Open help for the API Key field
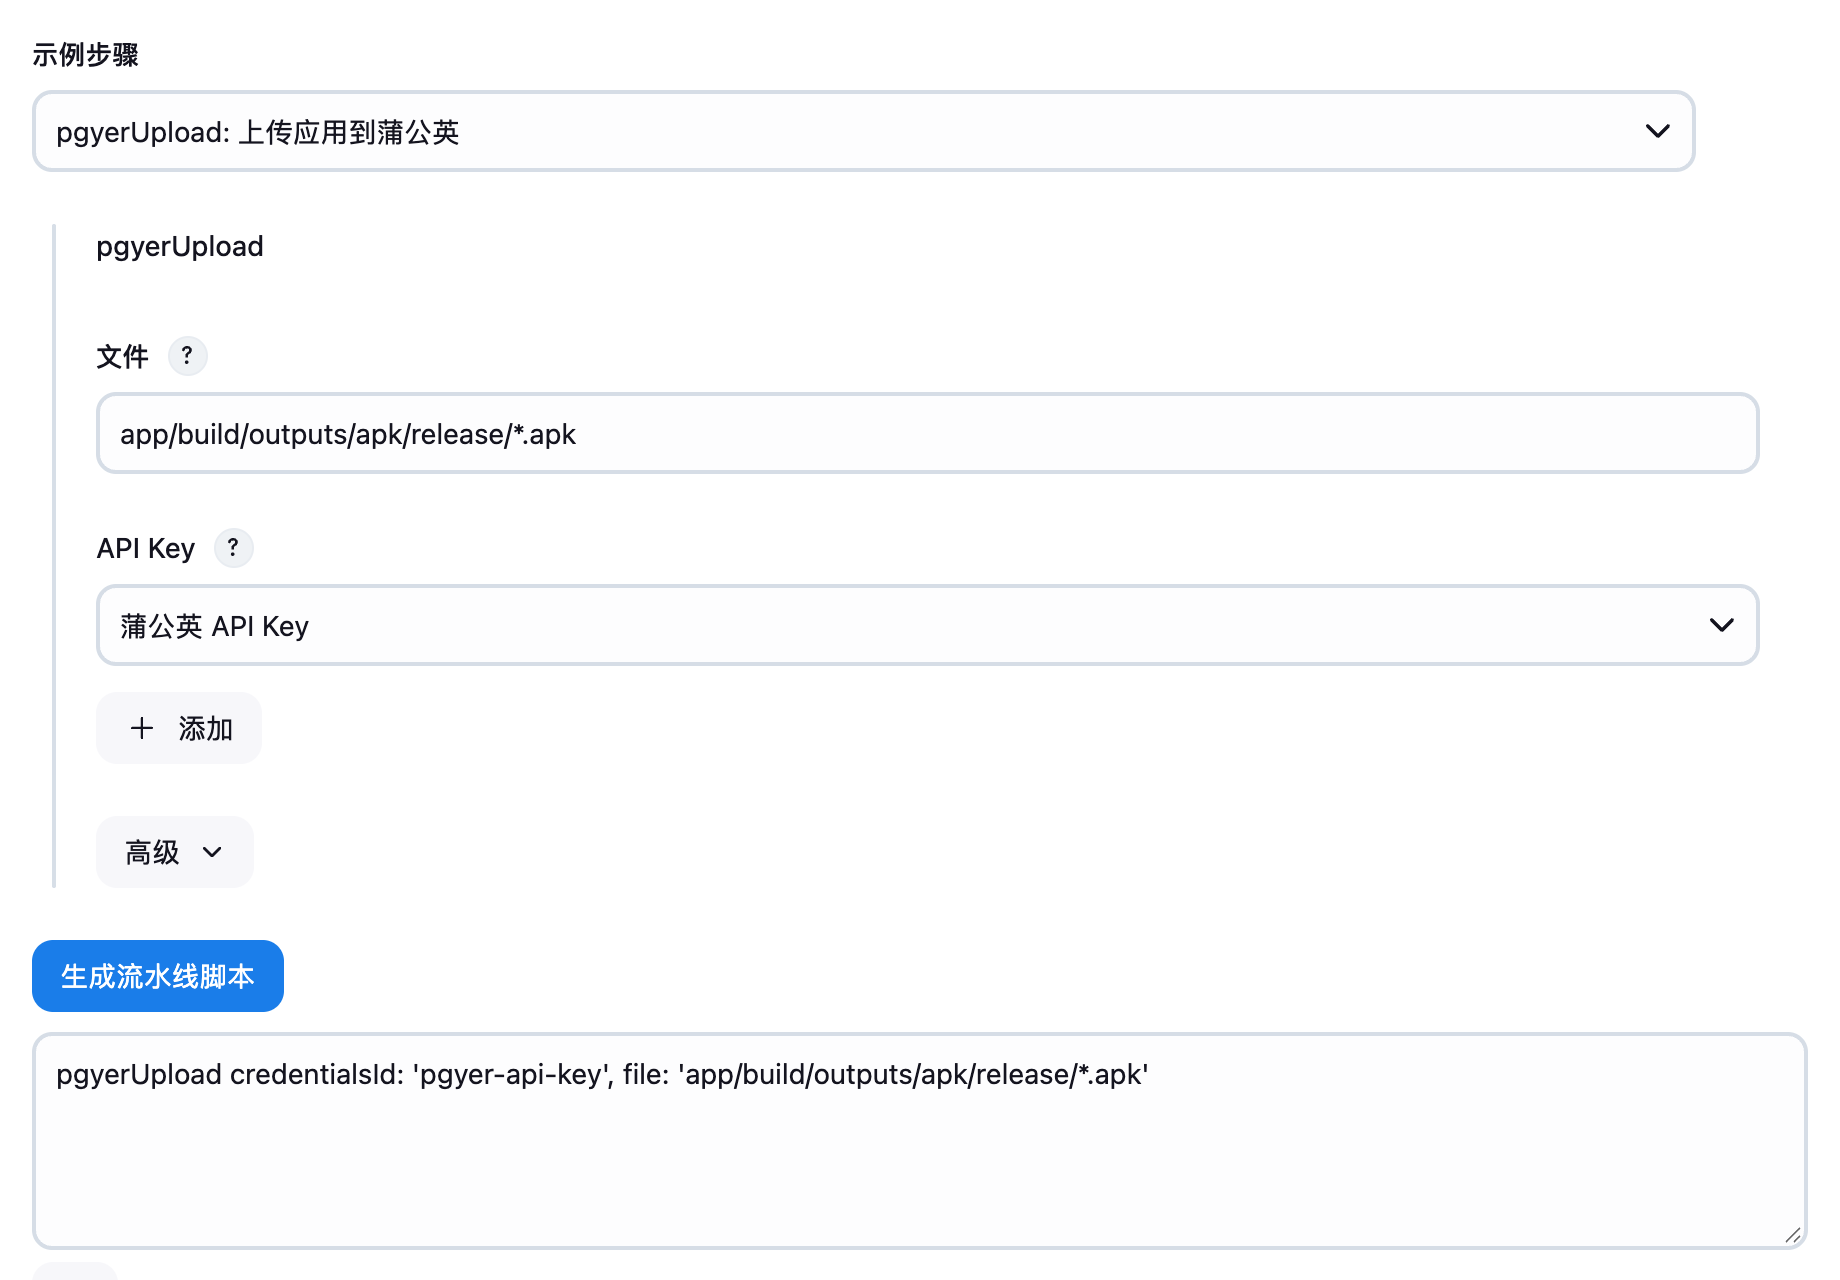Image resolution: width=1840 pixels, height=1280 pixels. point(233,548)
